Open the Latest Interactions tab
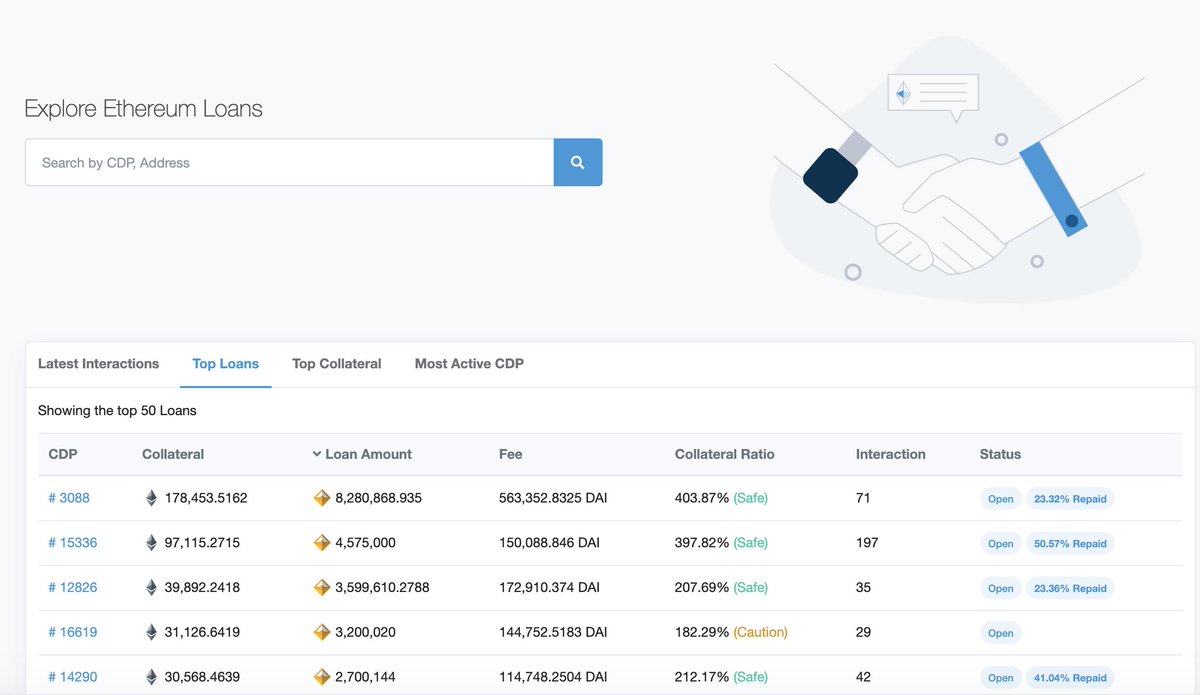Screen dimensions: 1200x695 pos(98,364)
